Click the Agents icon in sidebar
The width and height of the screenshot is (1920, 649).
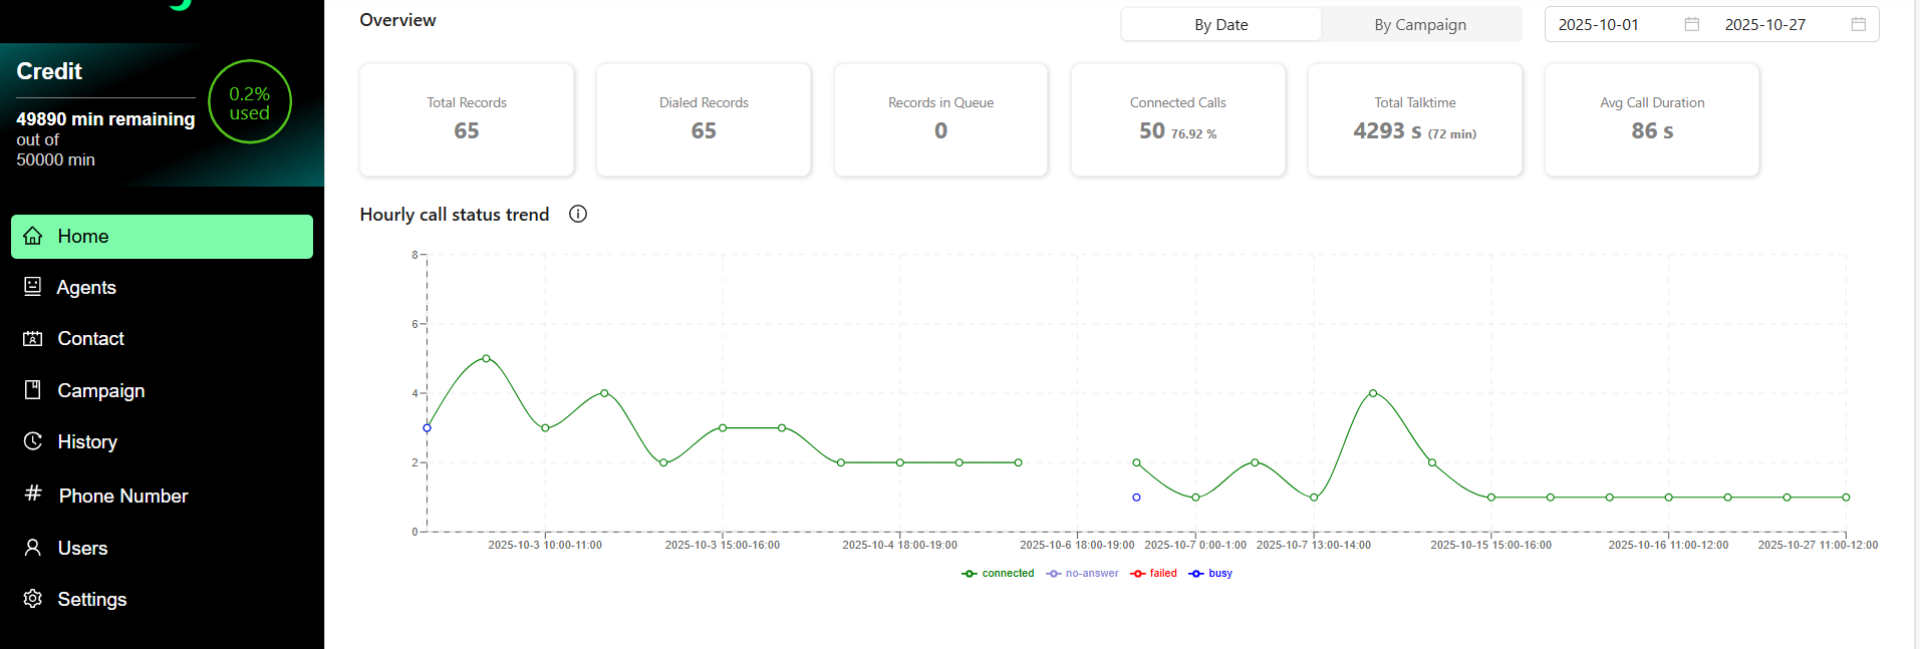click(x=33, y=287)
